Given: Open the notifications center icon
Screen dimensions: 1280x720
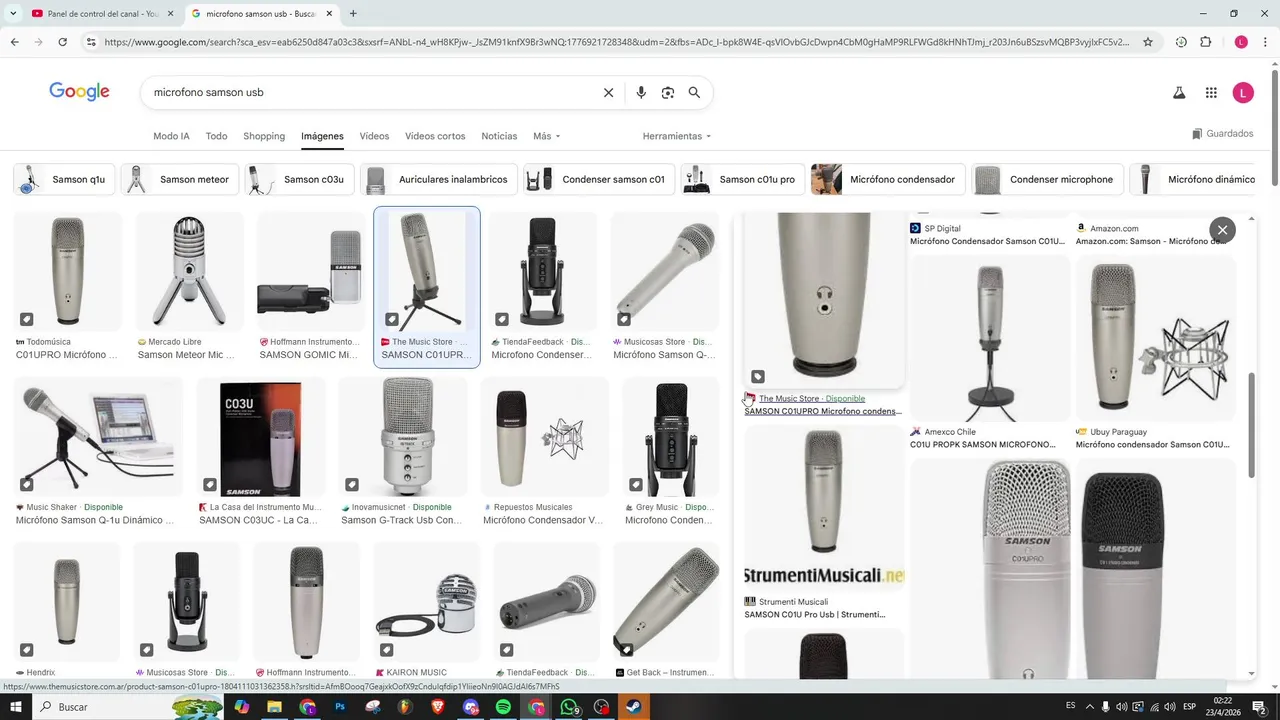Looking at the screenshot, I should coord(1259,707).
